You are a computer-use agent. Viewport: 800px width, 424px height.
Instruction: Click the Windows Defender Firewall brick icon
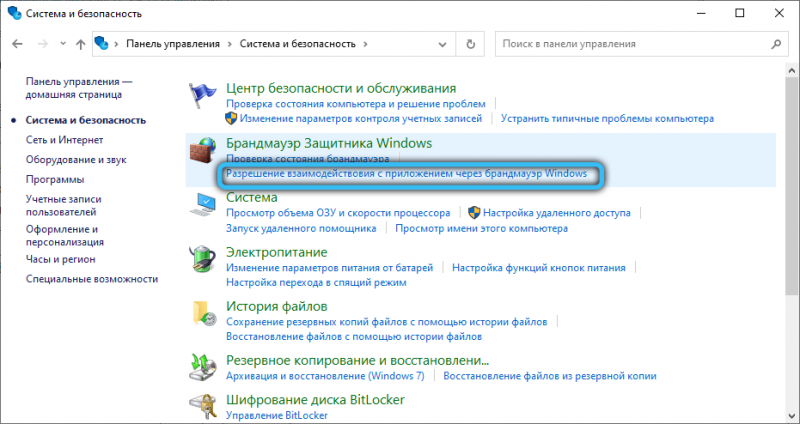click(x=203, y=150)
